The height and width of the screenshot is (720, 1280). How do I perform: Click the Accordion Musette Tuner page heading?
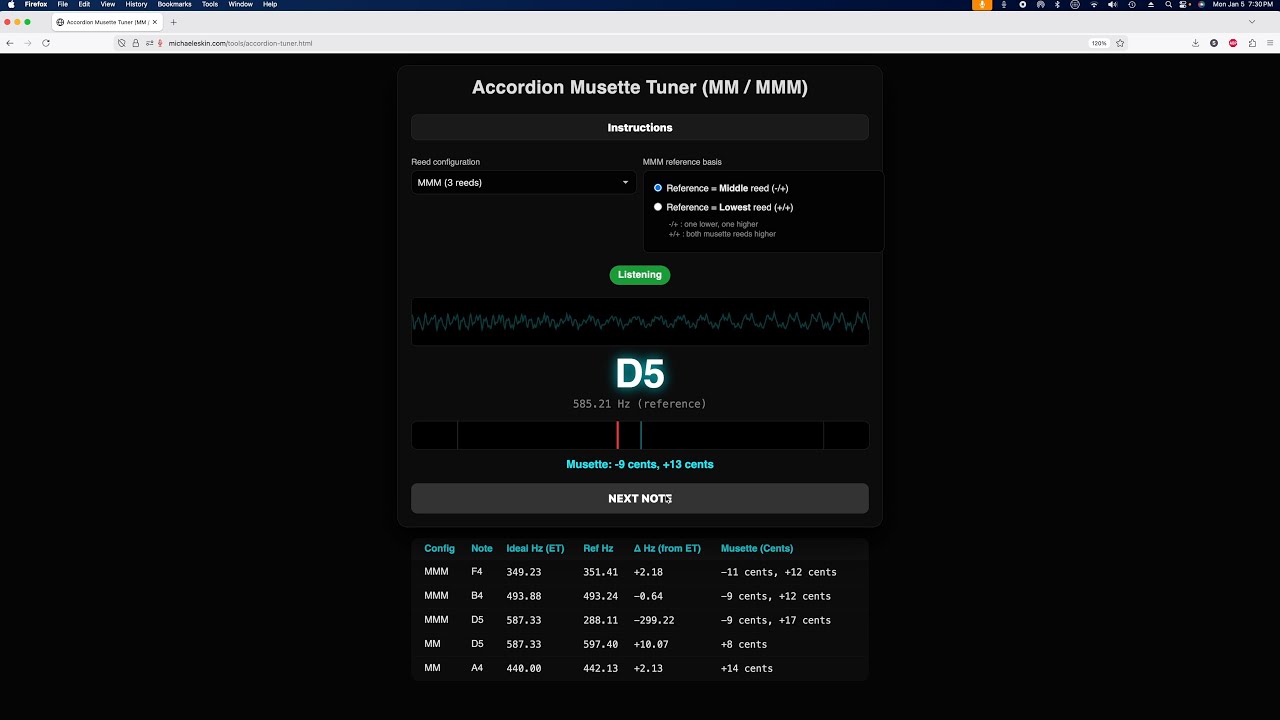pyautogui.click(x=640, y=87)
